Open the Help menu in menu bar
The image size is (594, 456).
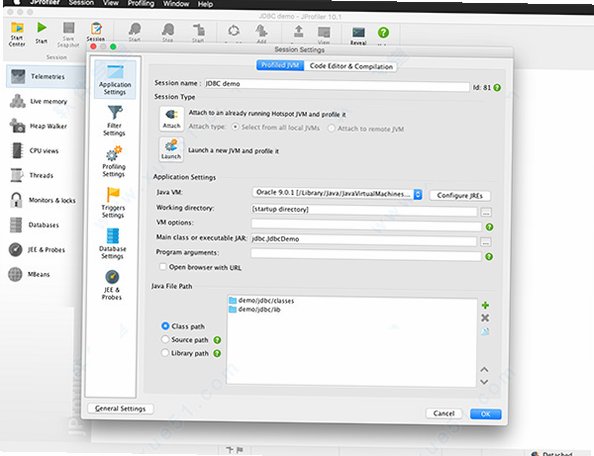(x=205, y=4)
